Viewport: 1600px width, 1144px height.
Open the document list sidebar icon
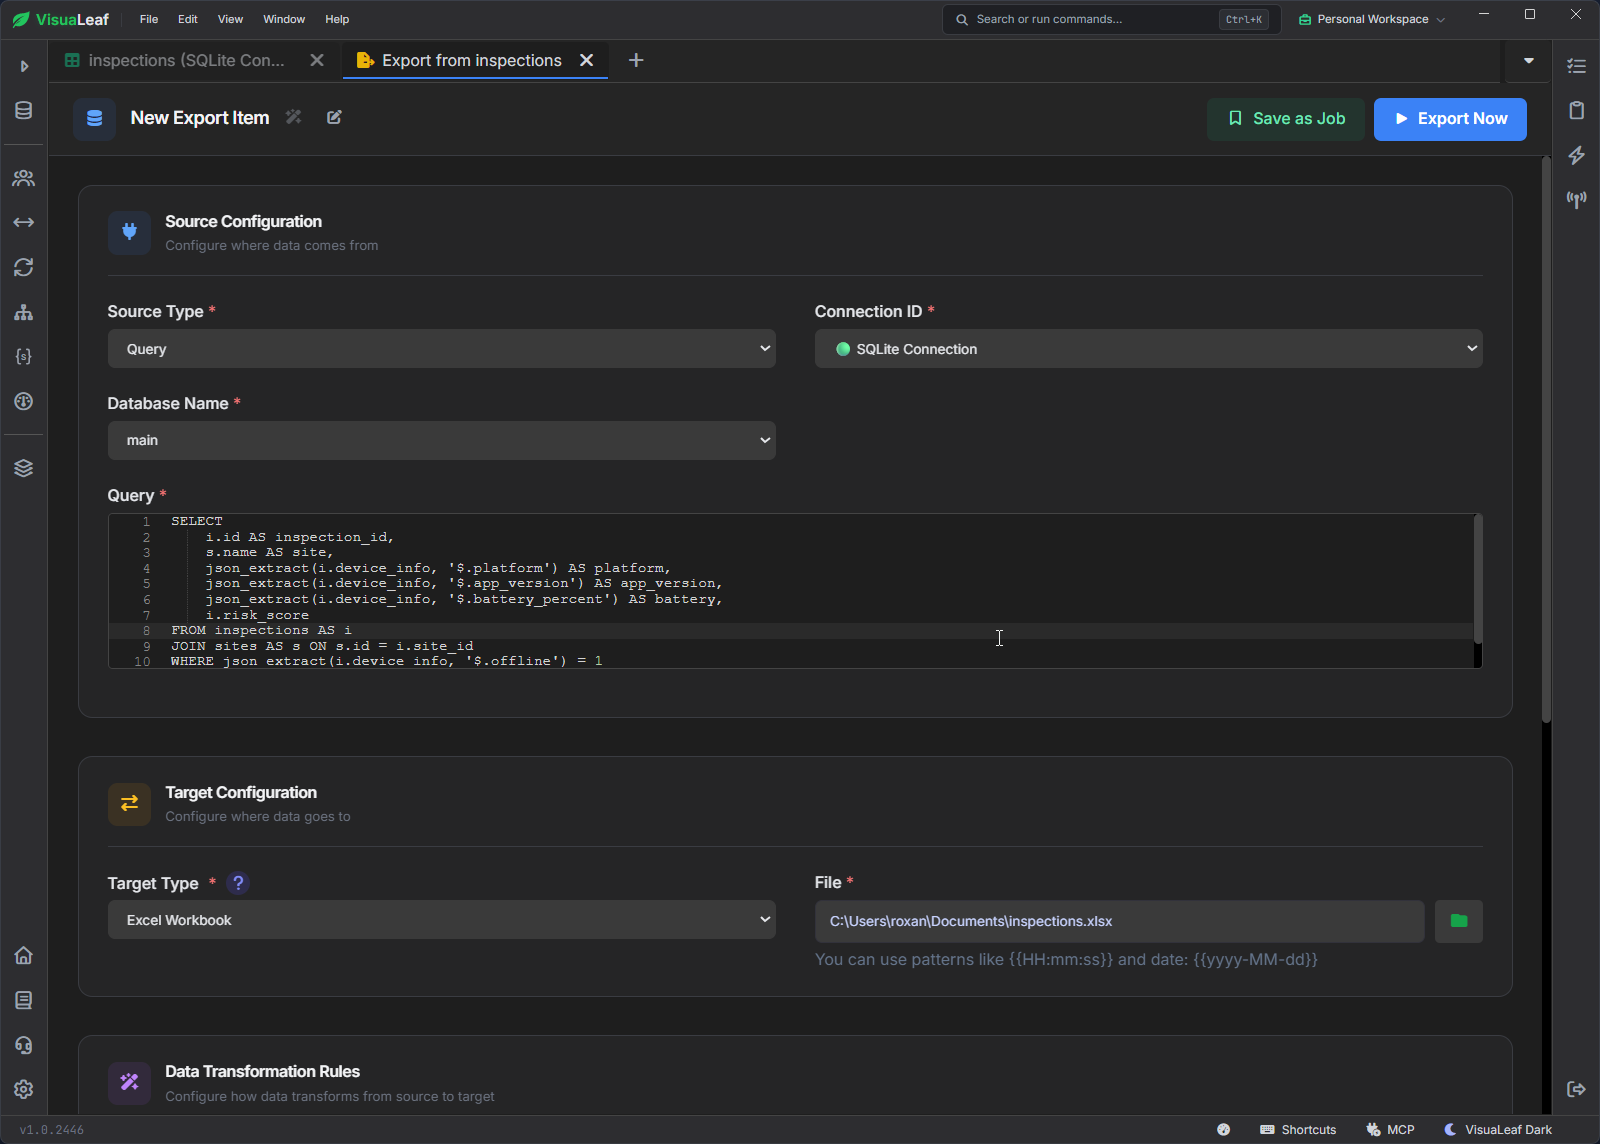[x=24, y=1000]
